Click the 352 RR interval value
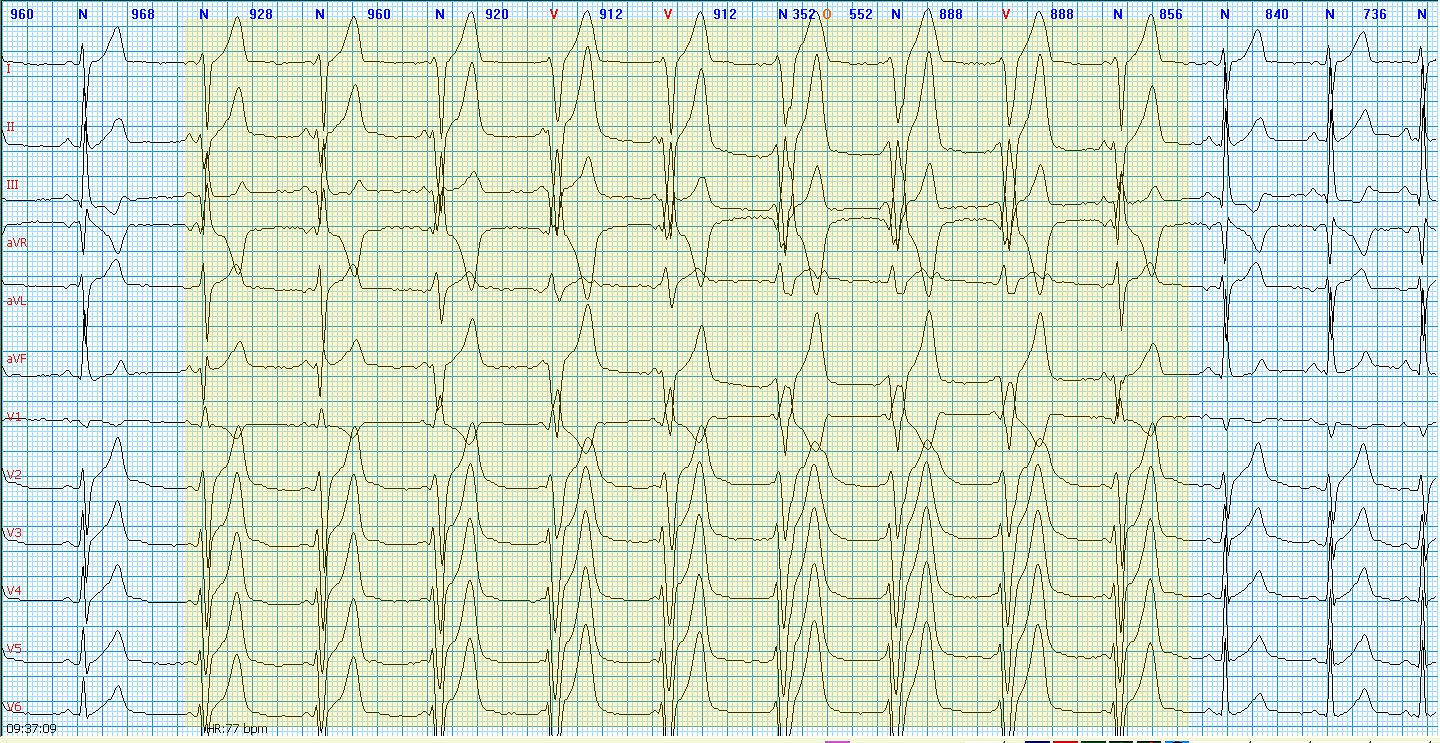1440x743 pixels. (x=805, y=14)
